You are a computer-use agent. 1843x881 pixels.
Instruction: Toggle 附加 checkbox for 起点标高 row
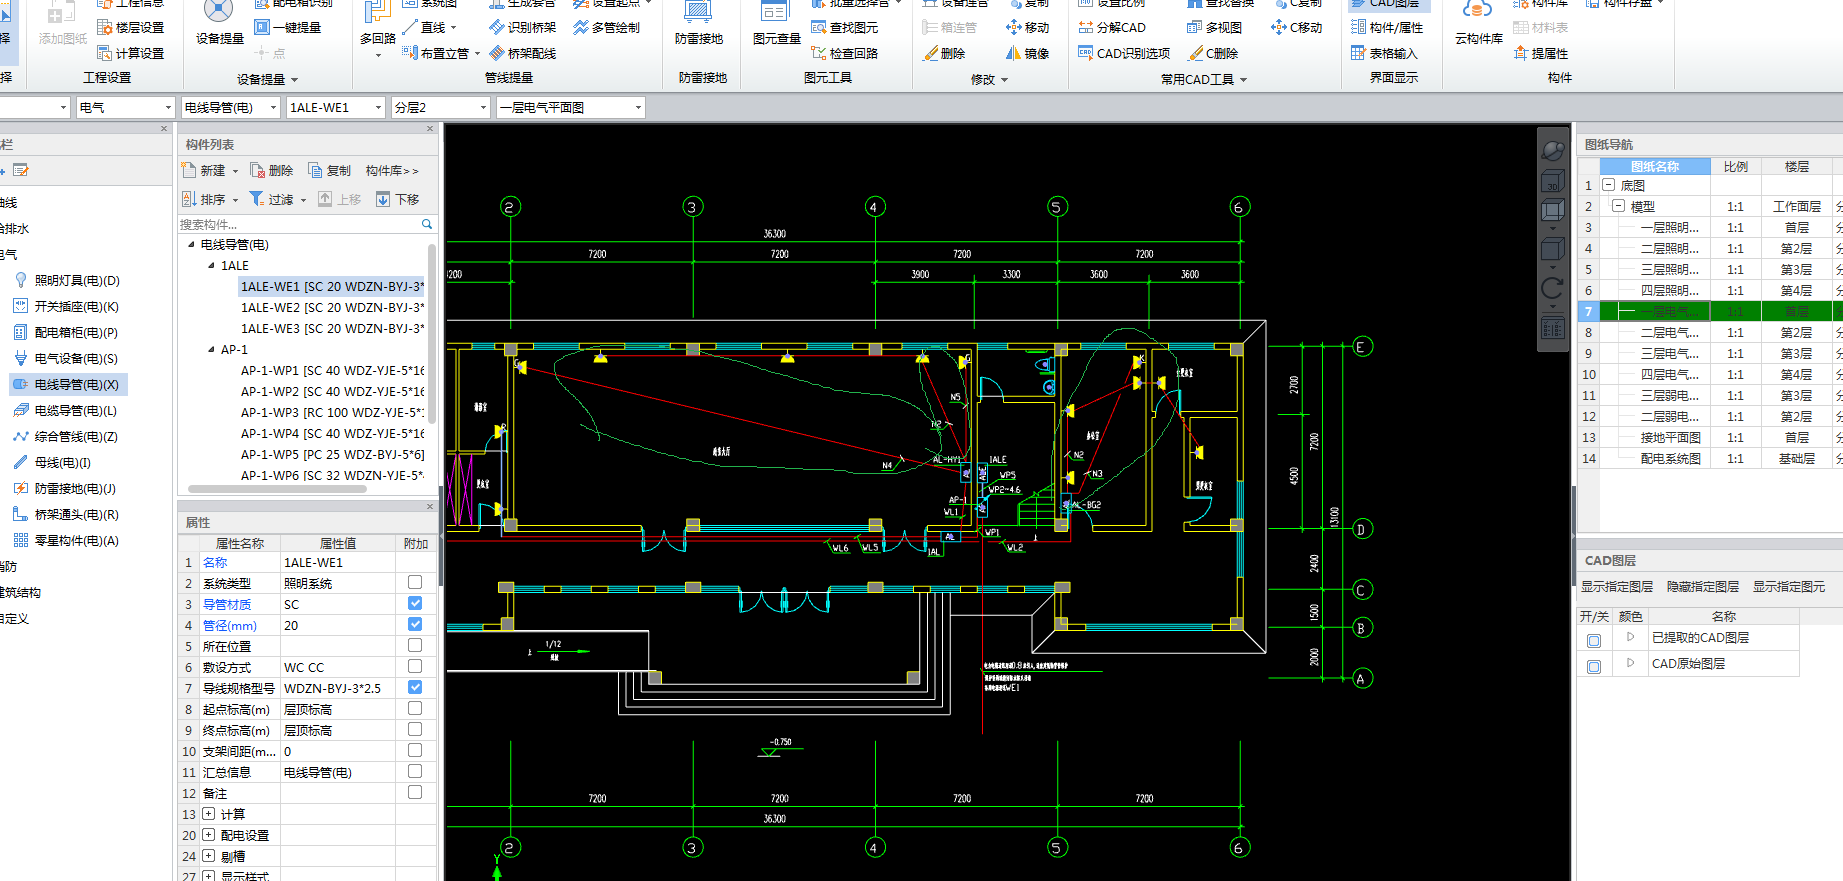coord(415,708)
